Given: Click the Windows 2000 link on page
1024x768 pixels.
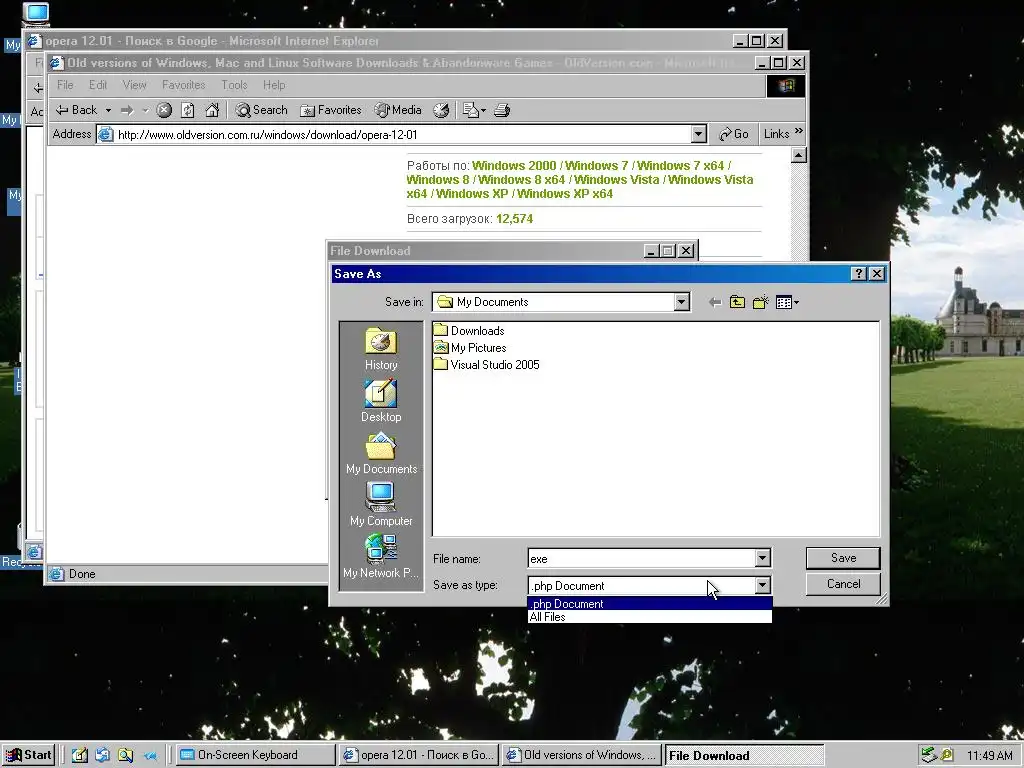Looking at the screenshot, I should 514,166.
